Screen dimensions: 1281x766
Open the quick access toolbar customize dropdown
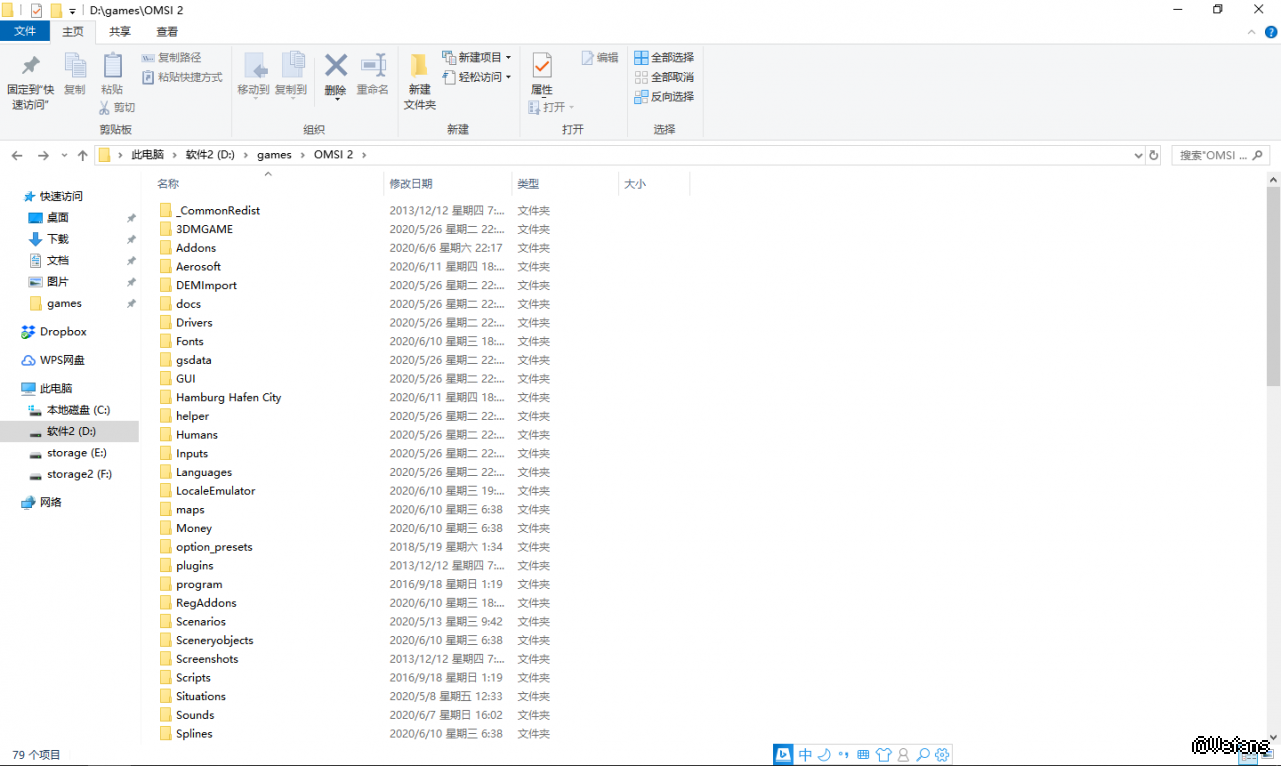pyautogui.click(x=72, y=11)
